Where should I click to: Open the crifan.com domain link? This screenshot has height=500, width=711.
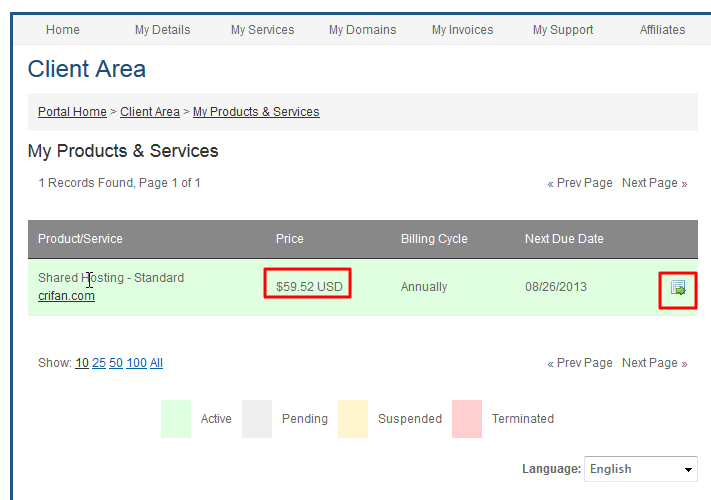[x=66, y=296]
